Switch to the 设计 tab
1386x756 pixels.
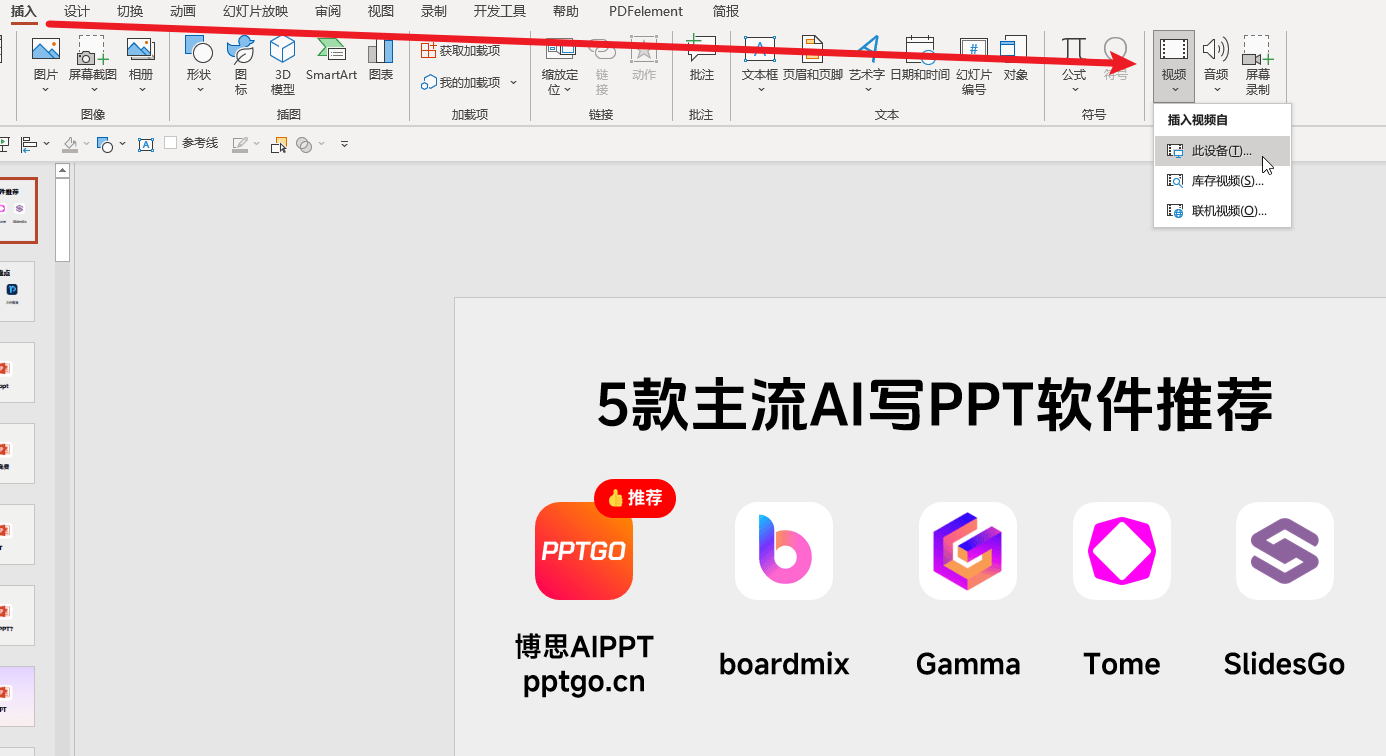(x=77, y=11)
